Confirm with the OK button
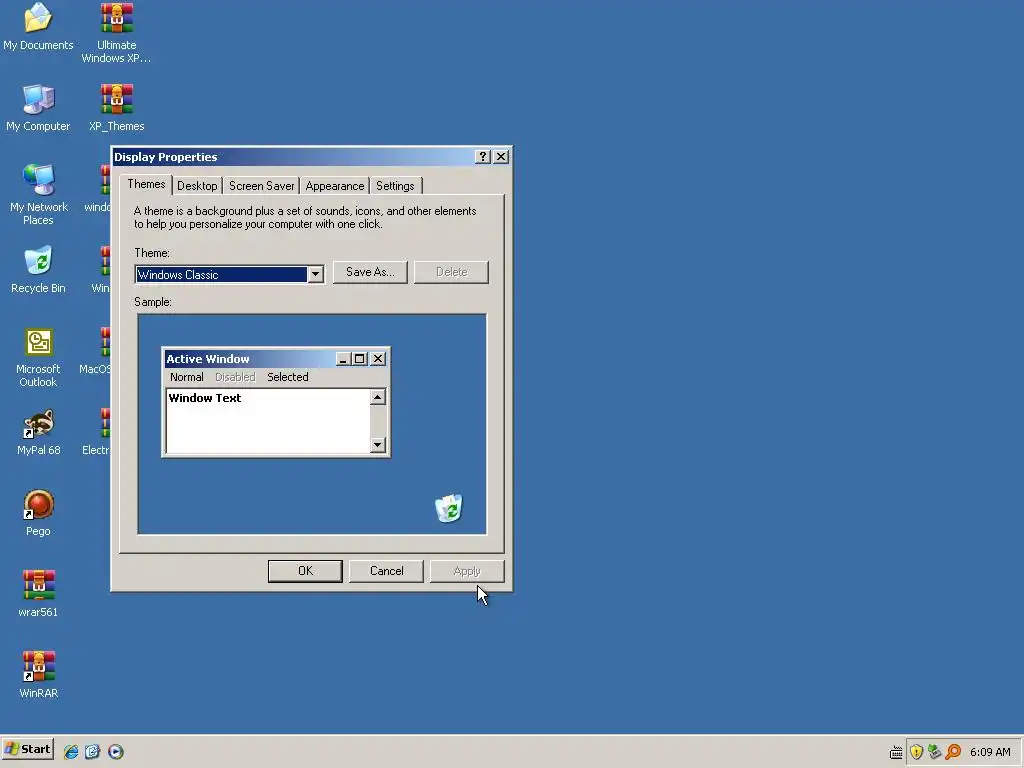The image size is (1024, 768). click(305, 571)
